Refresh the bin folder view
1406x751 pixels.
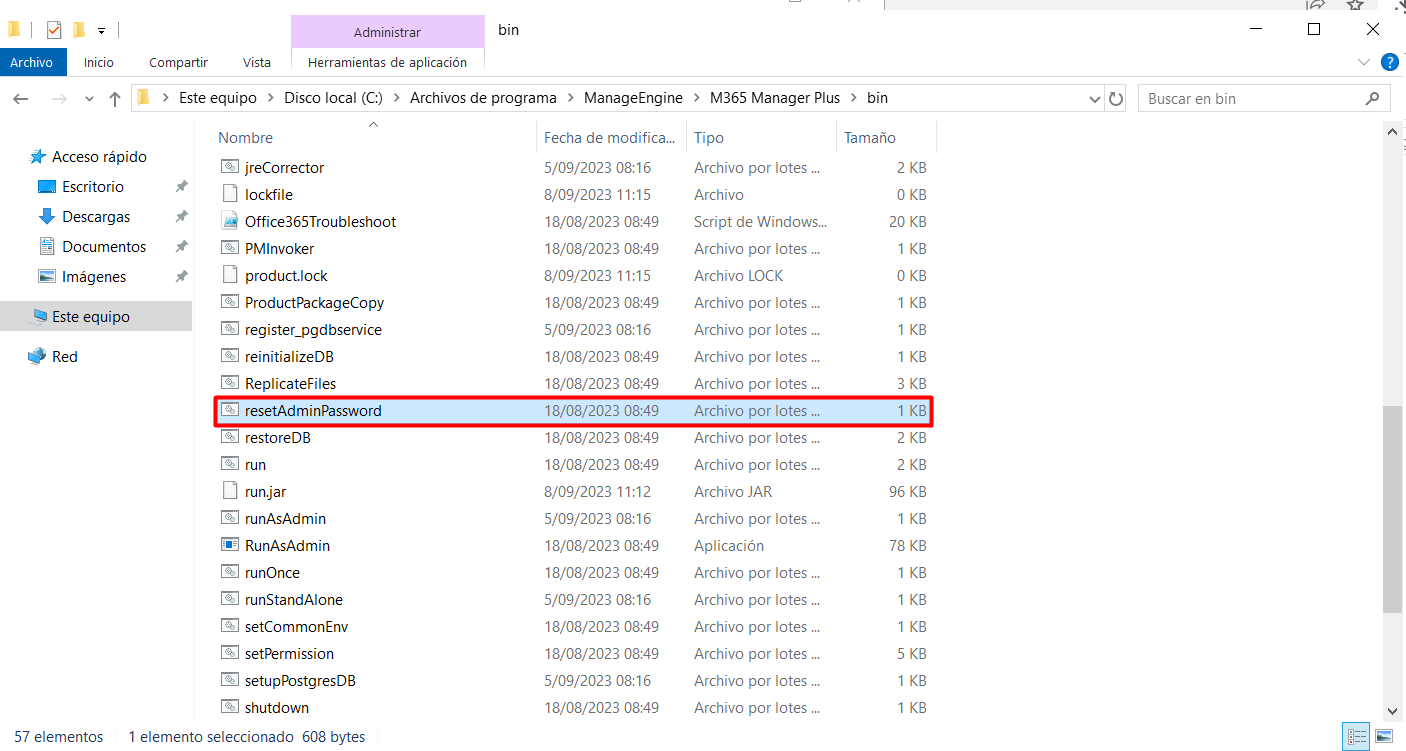pyautogui.click(x=1117, y=98)
